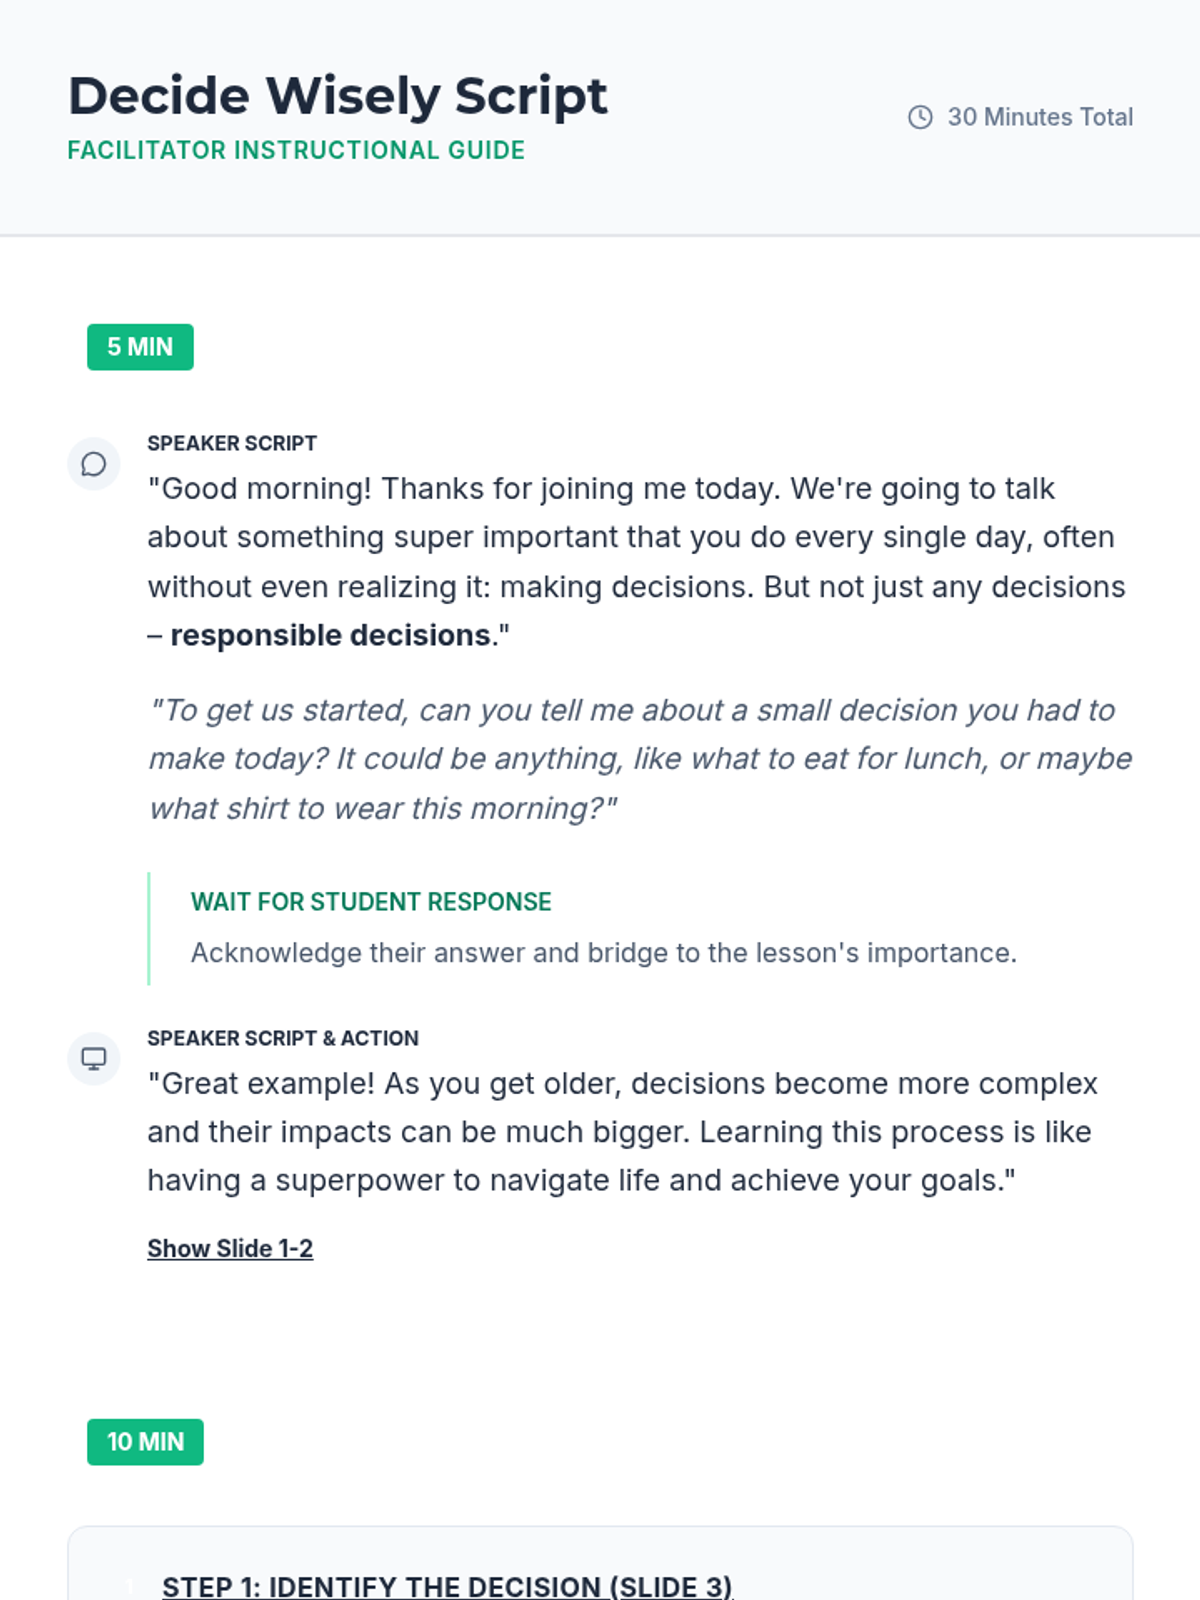Click the Speaker Script section label
The image size is (1200, 1600).
232,443
